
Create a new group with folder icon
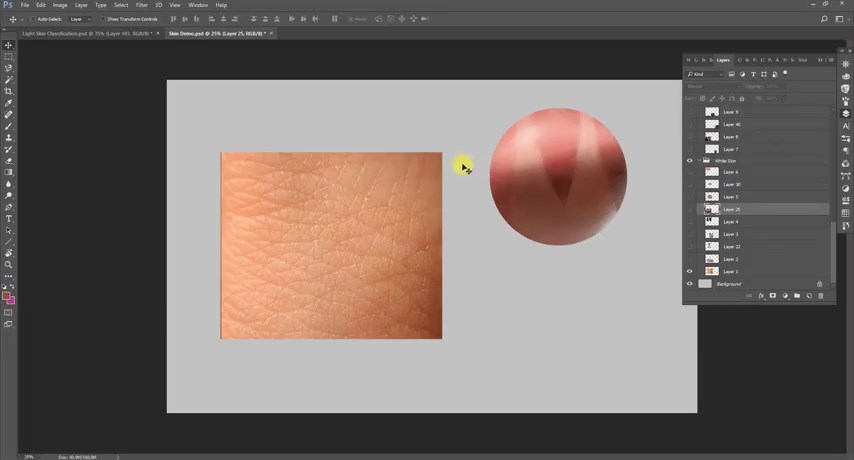797,296
